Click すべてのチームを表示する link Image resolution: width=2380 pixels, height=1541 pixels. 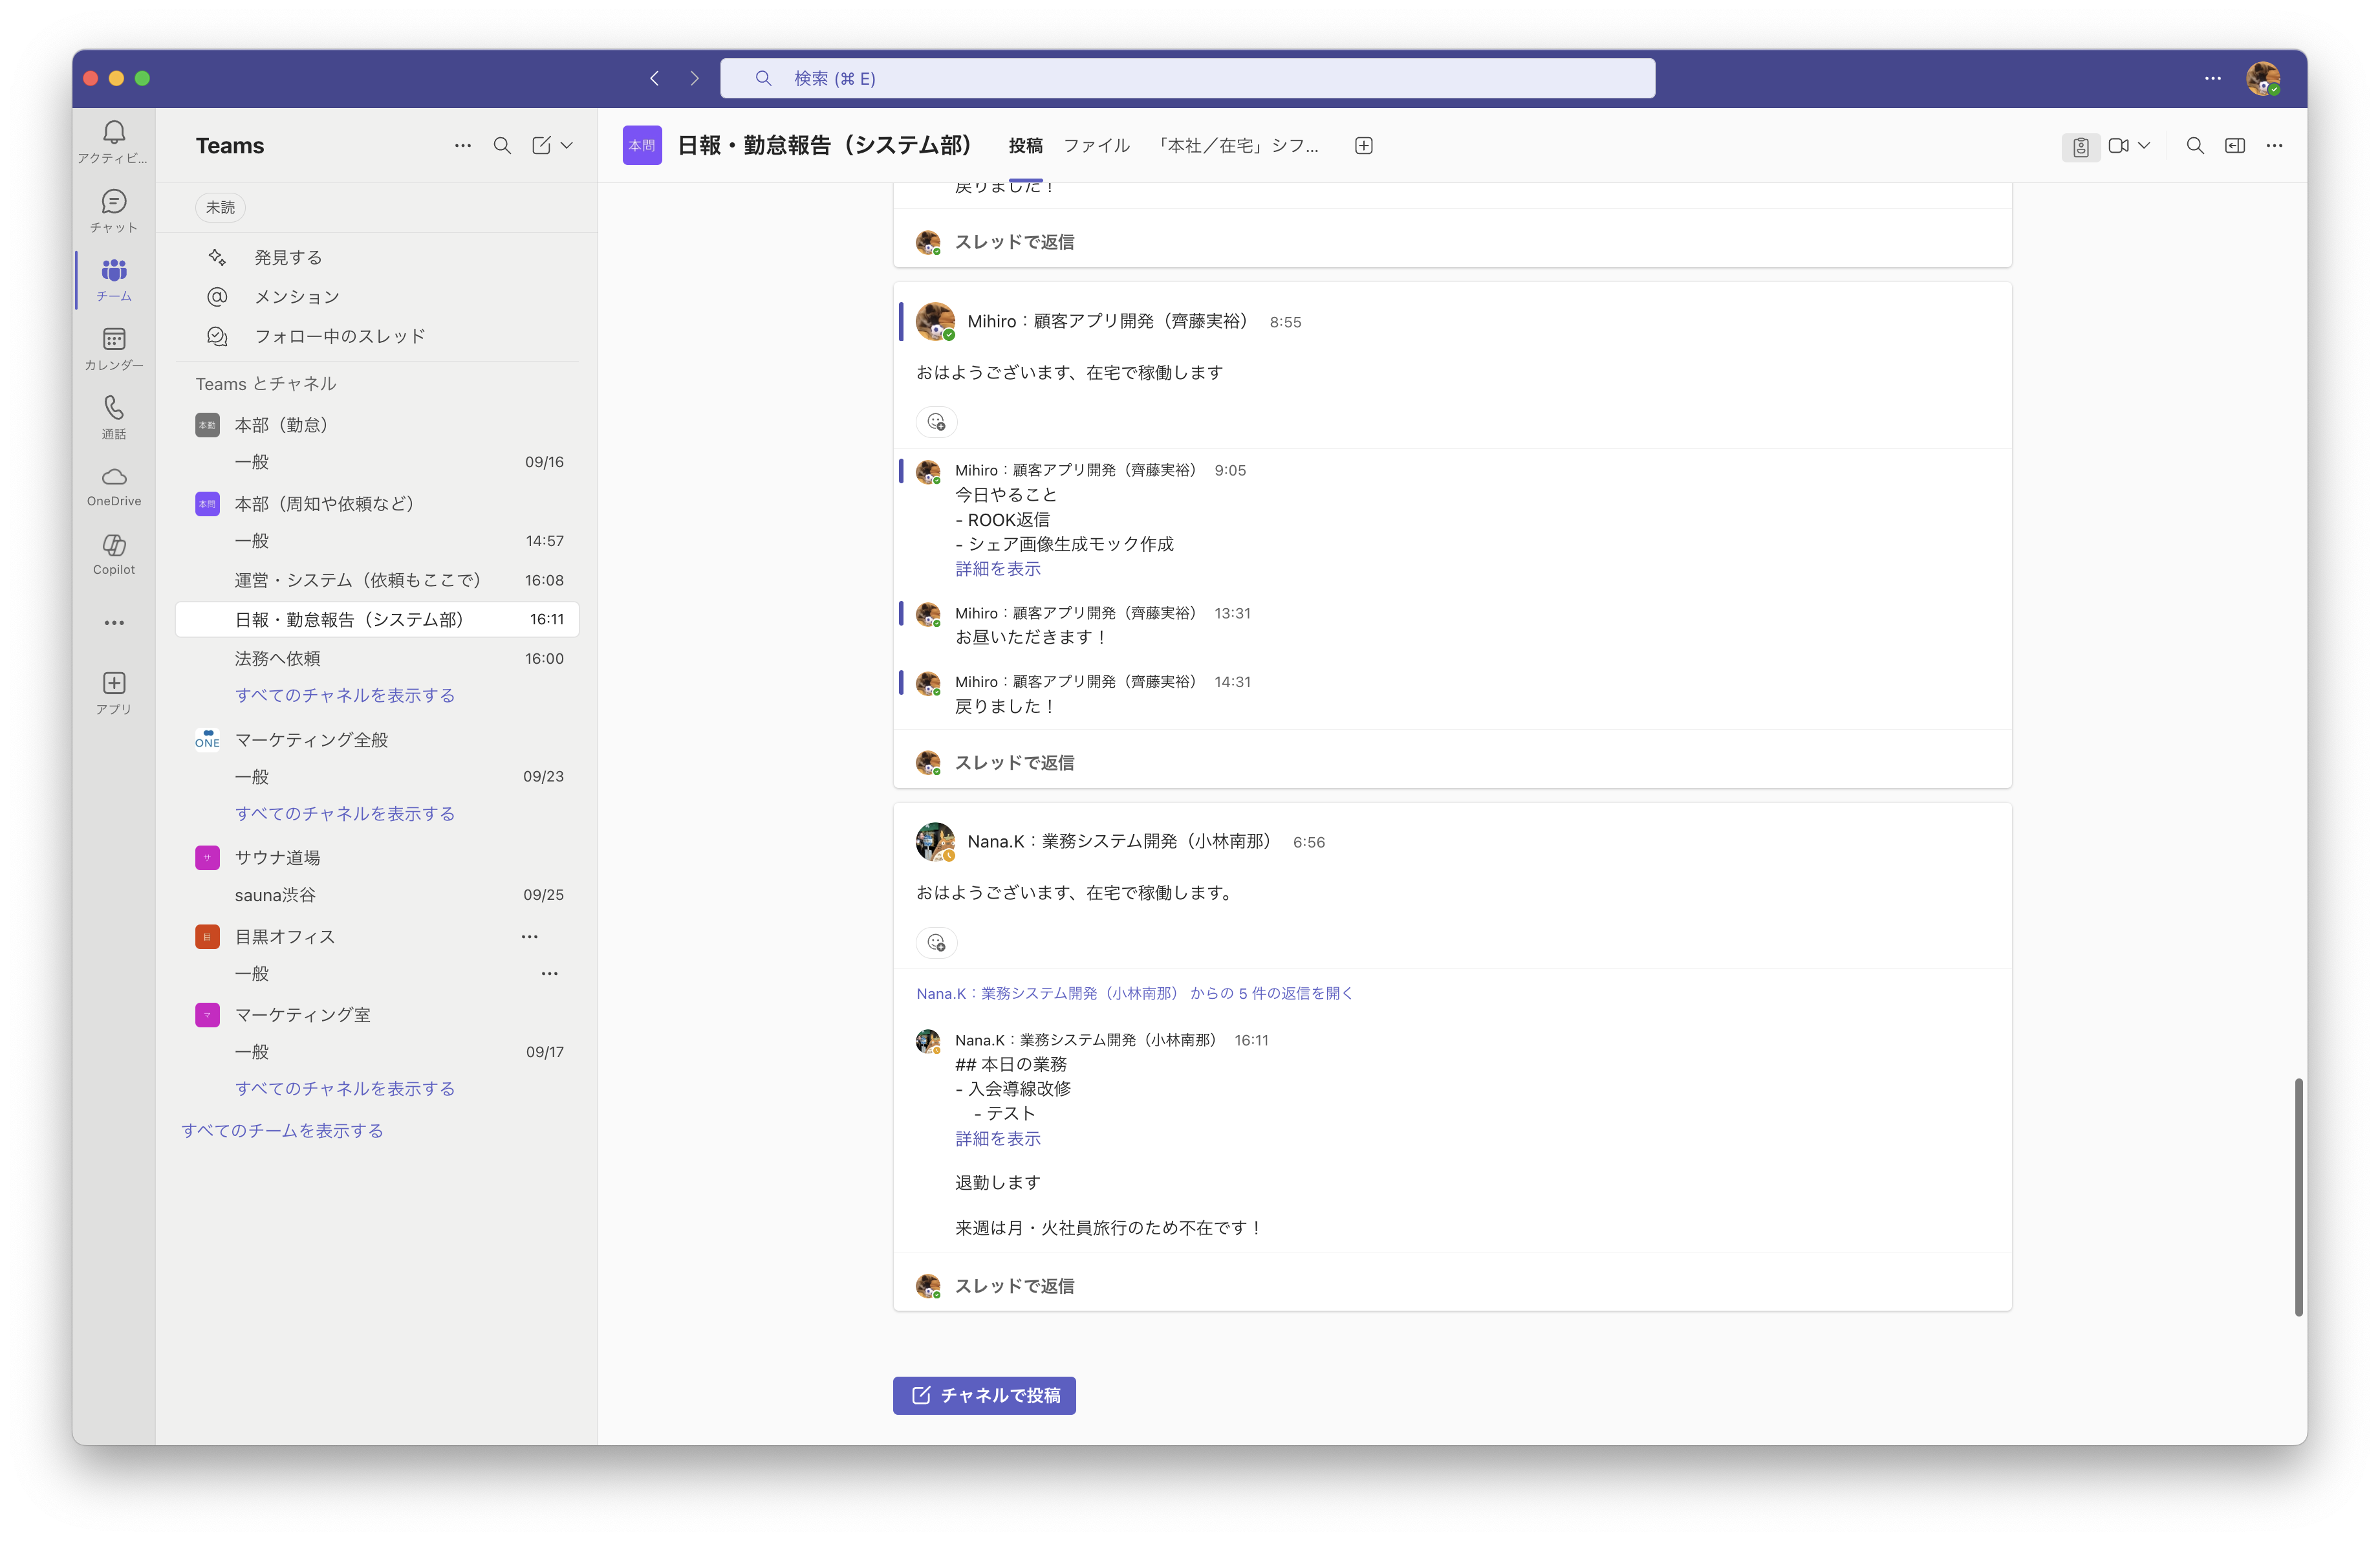coord(282,1130)
